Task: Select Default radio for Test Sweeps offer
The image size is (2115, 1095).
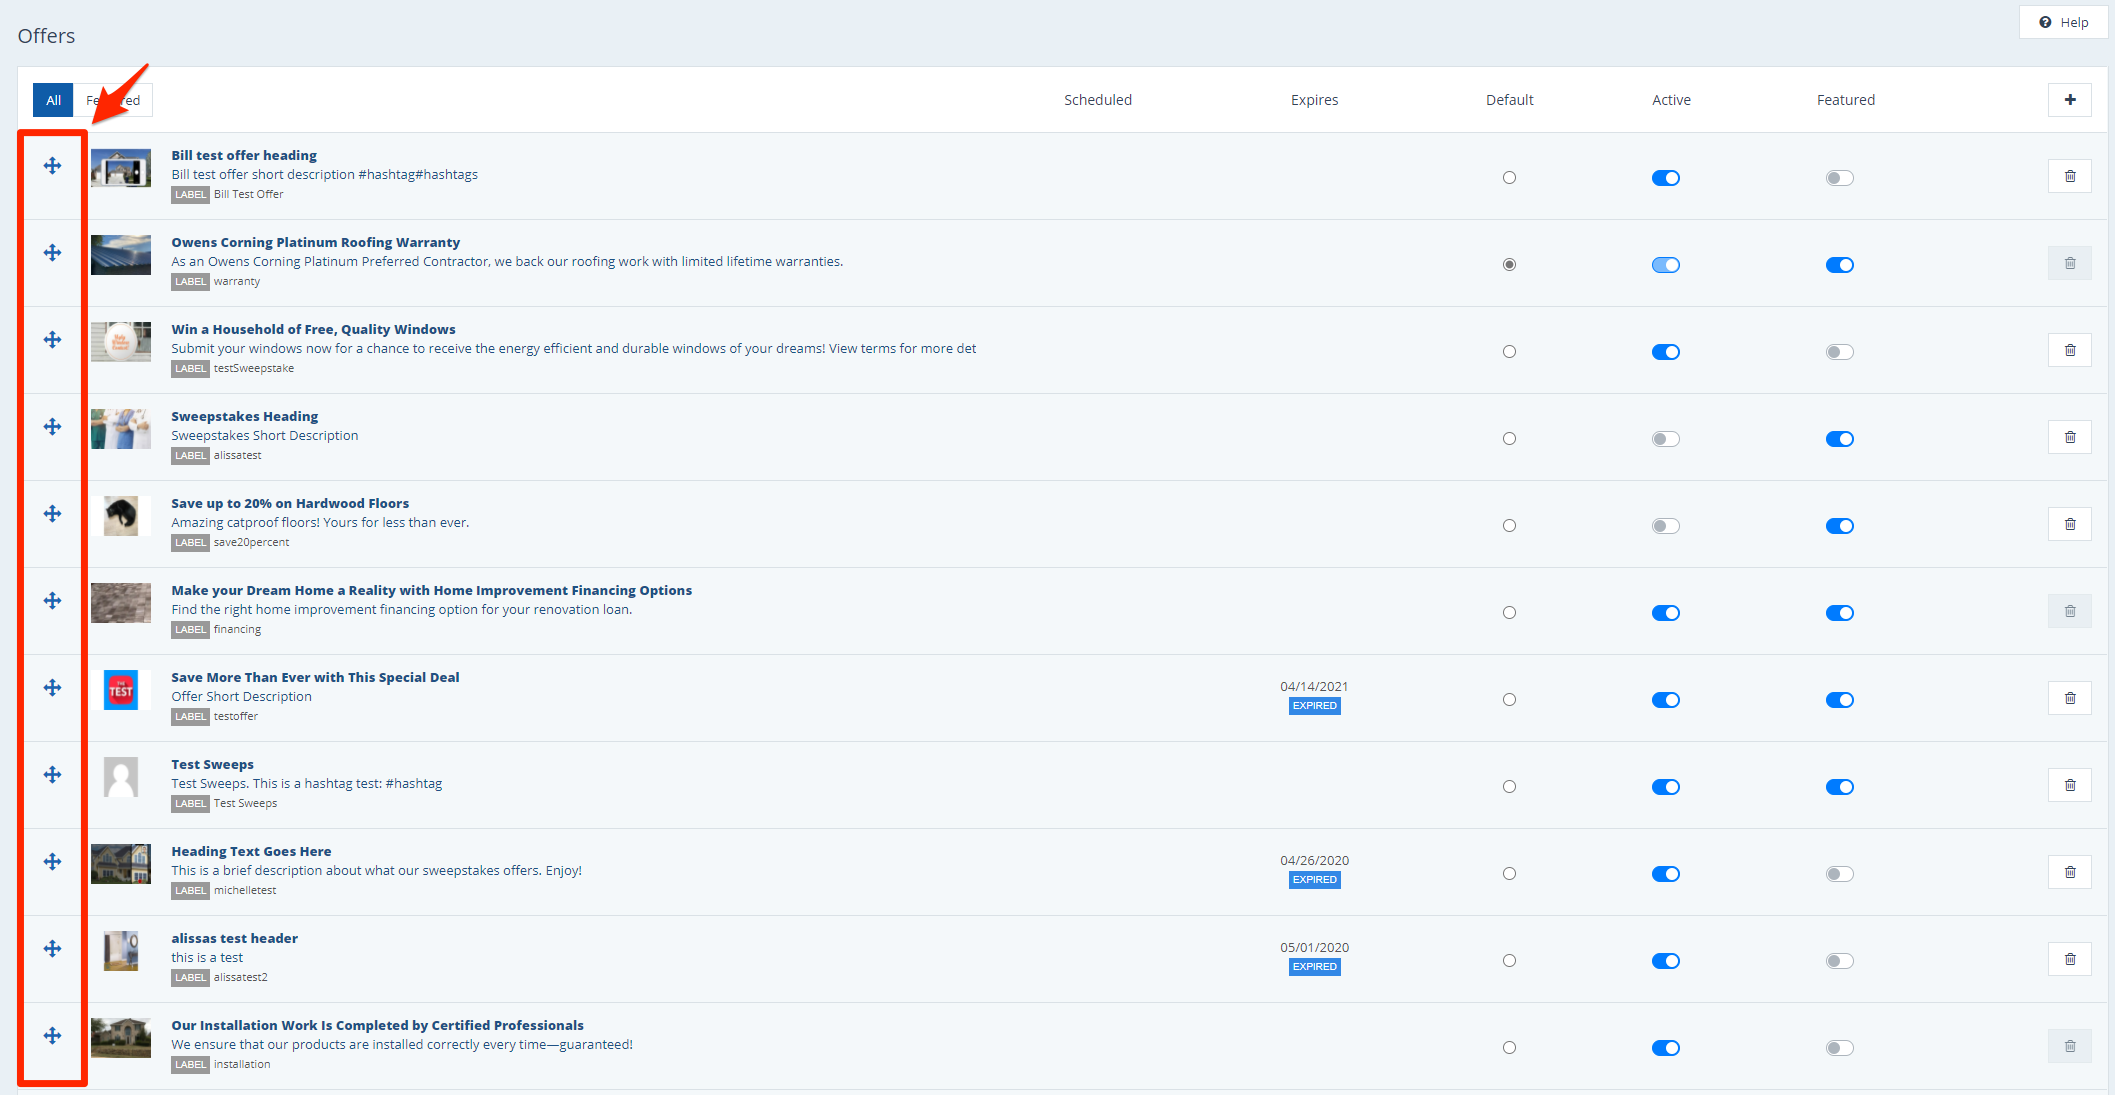Action: pyautogui.click(x=1509, y=787)
